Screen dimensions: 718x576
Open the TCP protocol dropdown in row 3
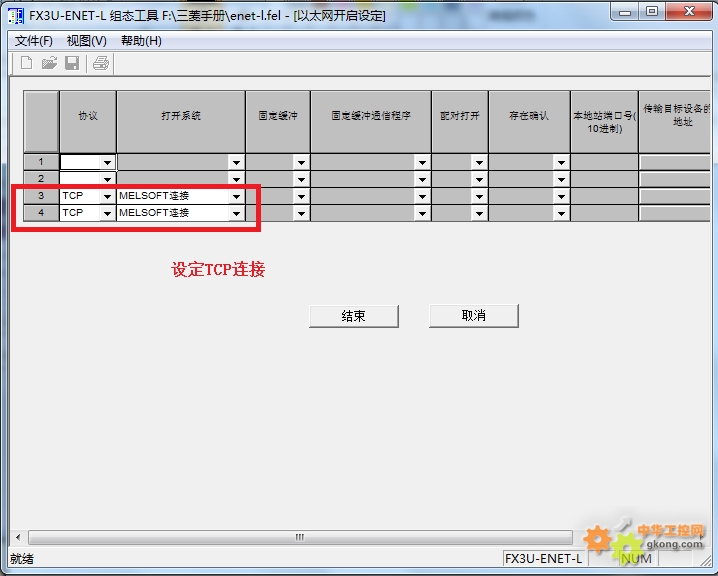click(x=107, y=196)
